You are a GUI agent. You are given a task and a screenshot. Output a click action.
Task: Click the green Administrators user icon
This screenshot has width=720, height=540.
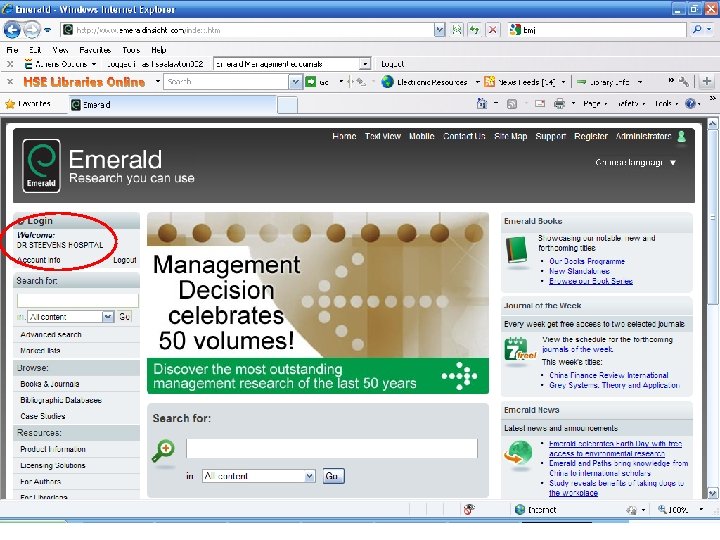[x=682, y=136]
